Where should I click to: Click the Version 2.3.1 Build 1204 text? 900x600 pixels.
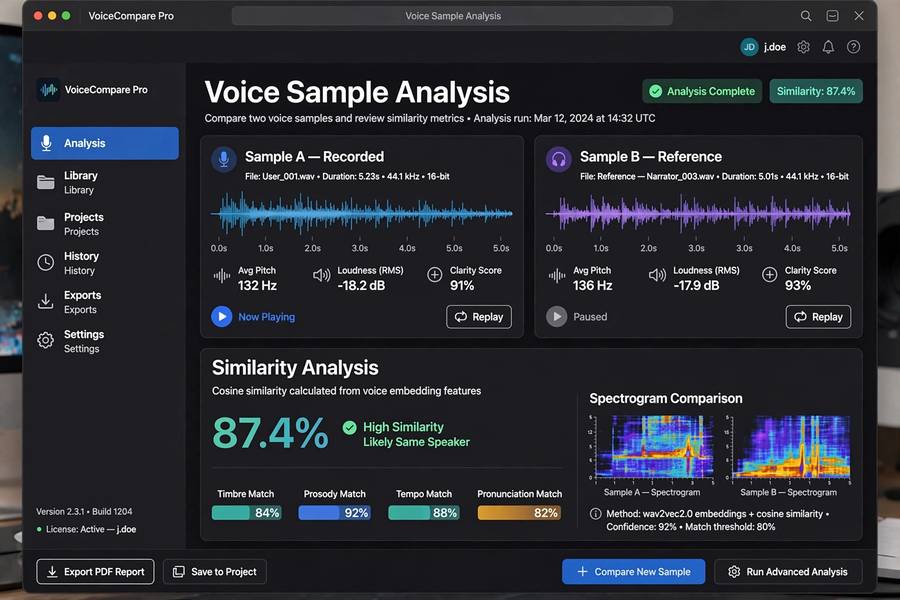pos(84,512)
